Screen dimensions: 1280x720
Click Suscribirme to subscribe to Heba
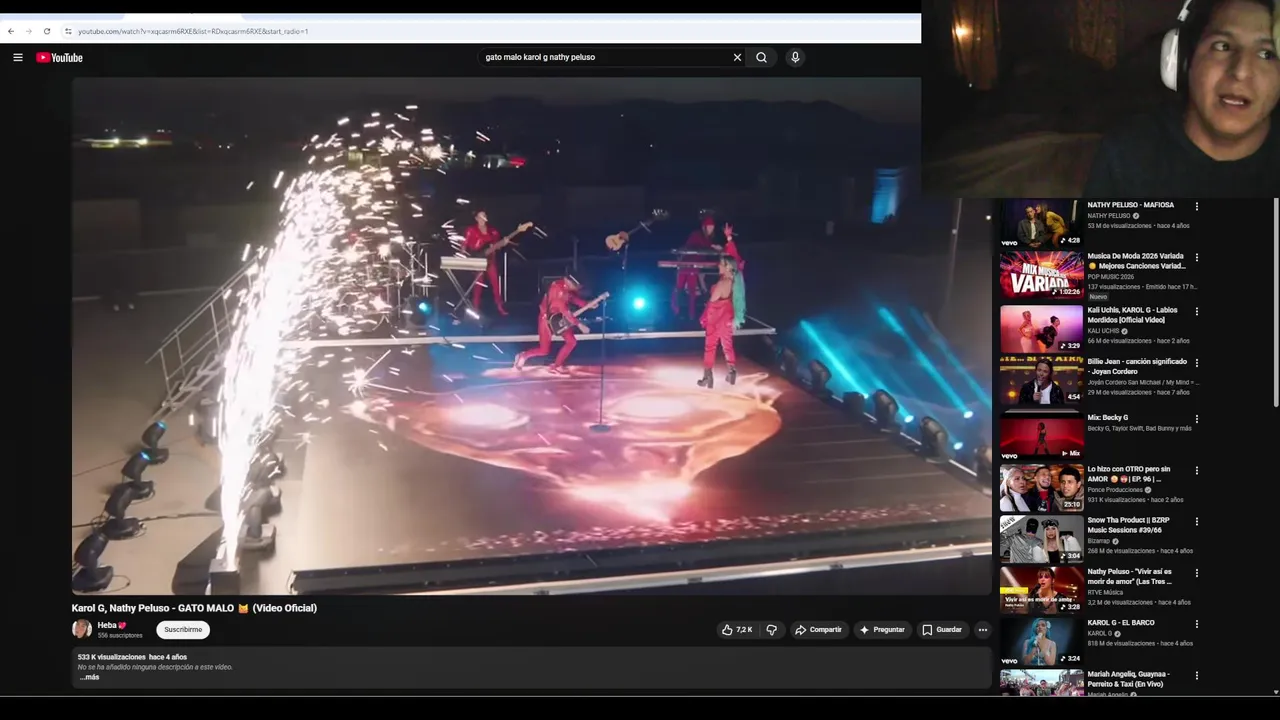(183, 630)
